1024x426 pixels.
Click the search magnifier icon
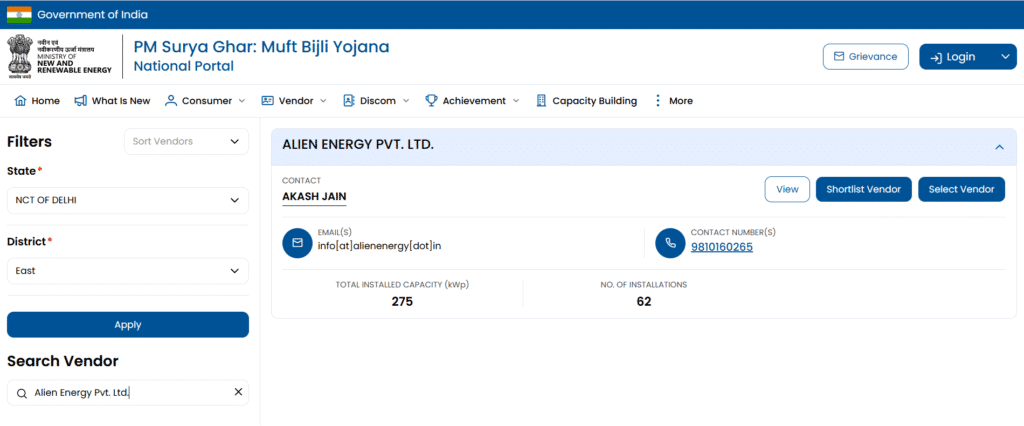click(x=21, y=393)
